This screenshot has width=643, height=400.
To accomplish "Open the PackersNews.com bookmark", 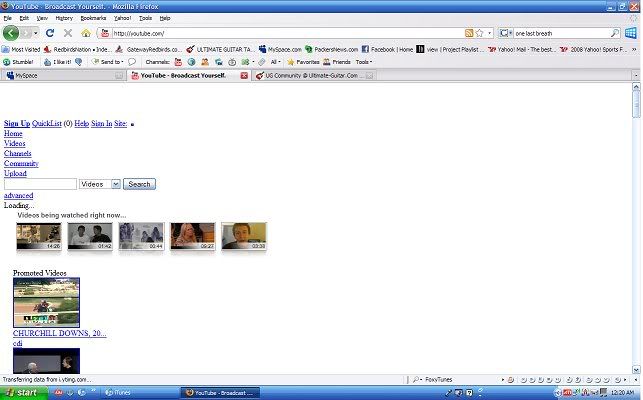I will coord(331,49).
